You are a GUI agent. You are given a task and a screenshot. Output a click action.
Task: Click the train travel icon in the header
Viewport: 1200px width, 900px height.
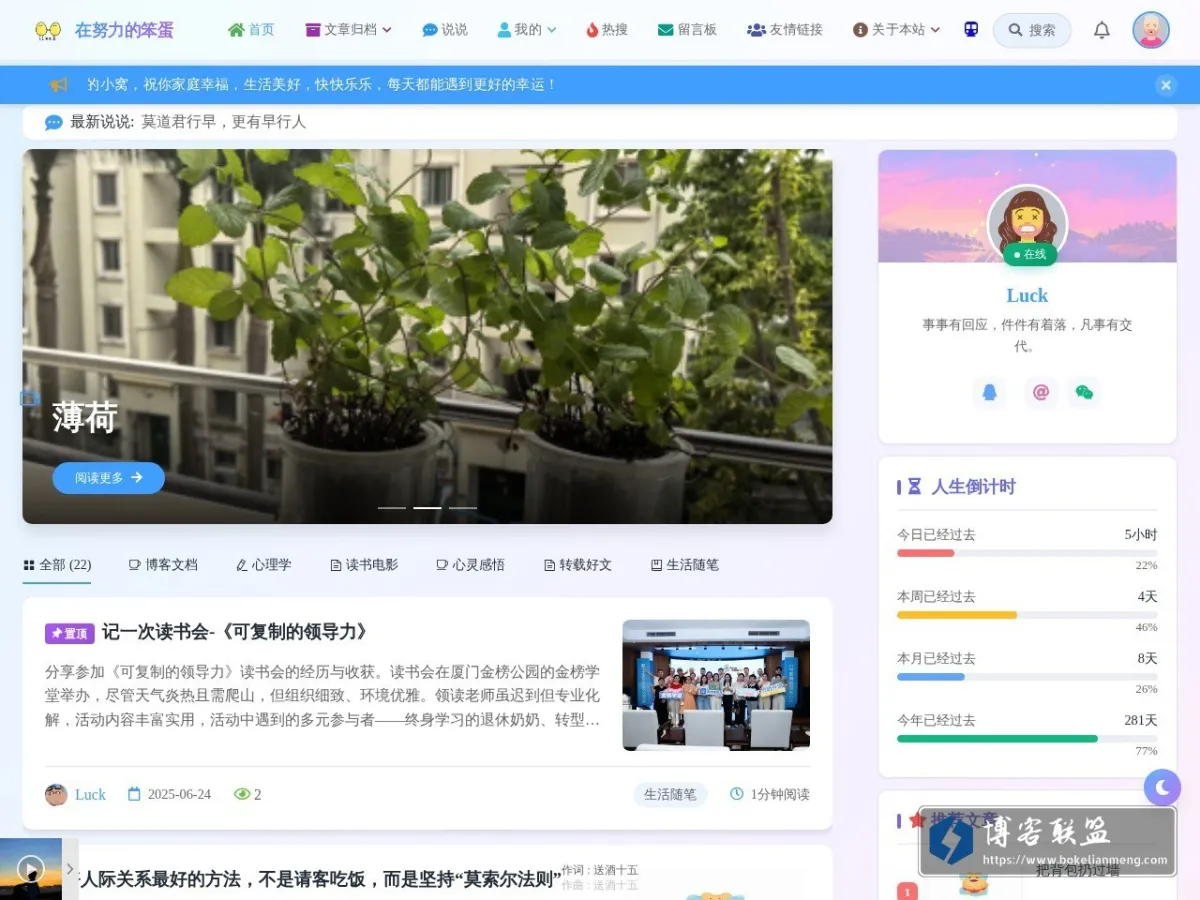tap(971, 30)
